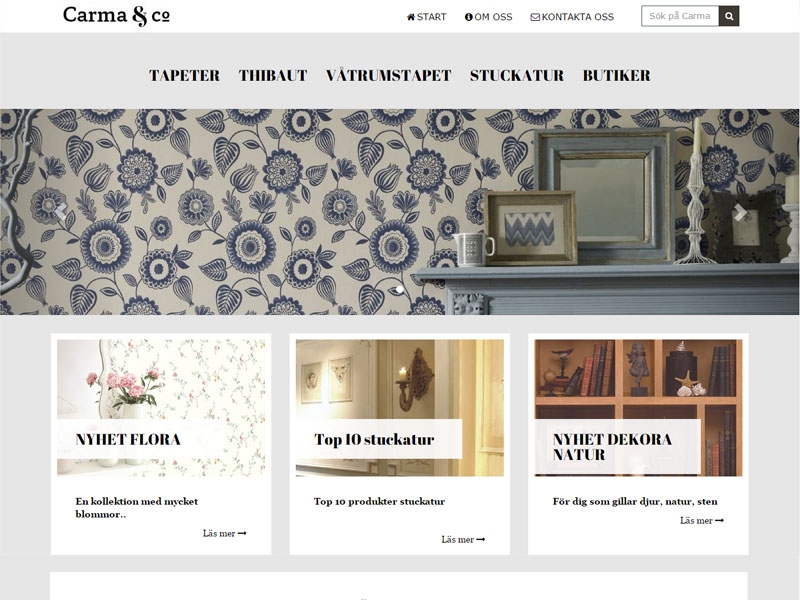Open the STUCKATUR menu item
The width and height of the screenshot is (800, 600).
pos(517,76)
